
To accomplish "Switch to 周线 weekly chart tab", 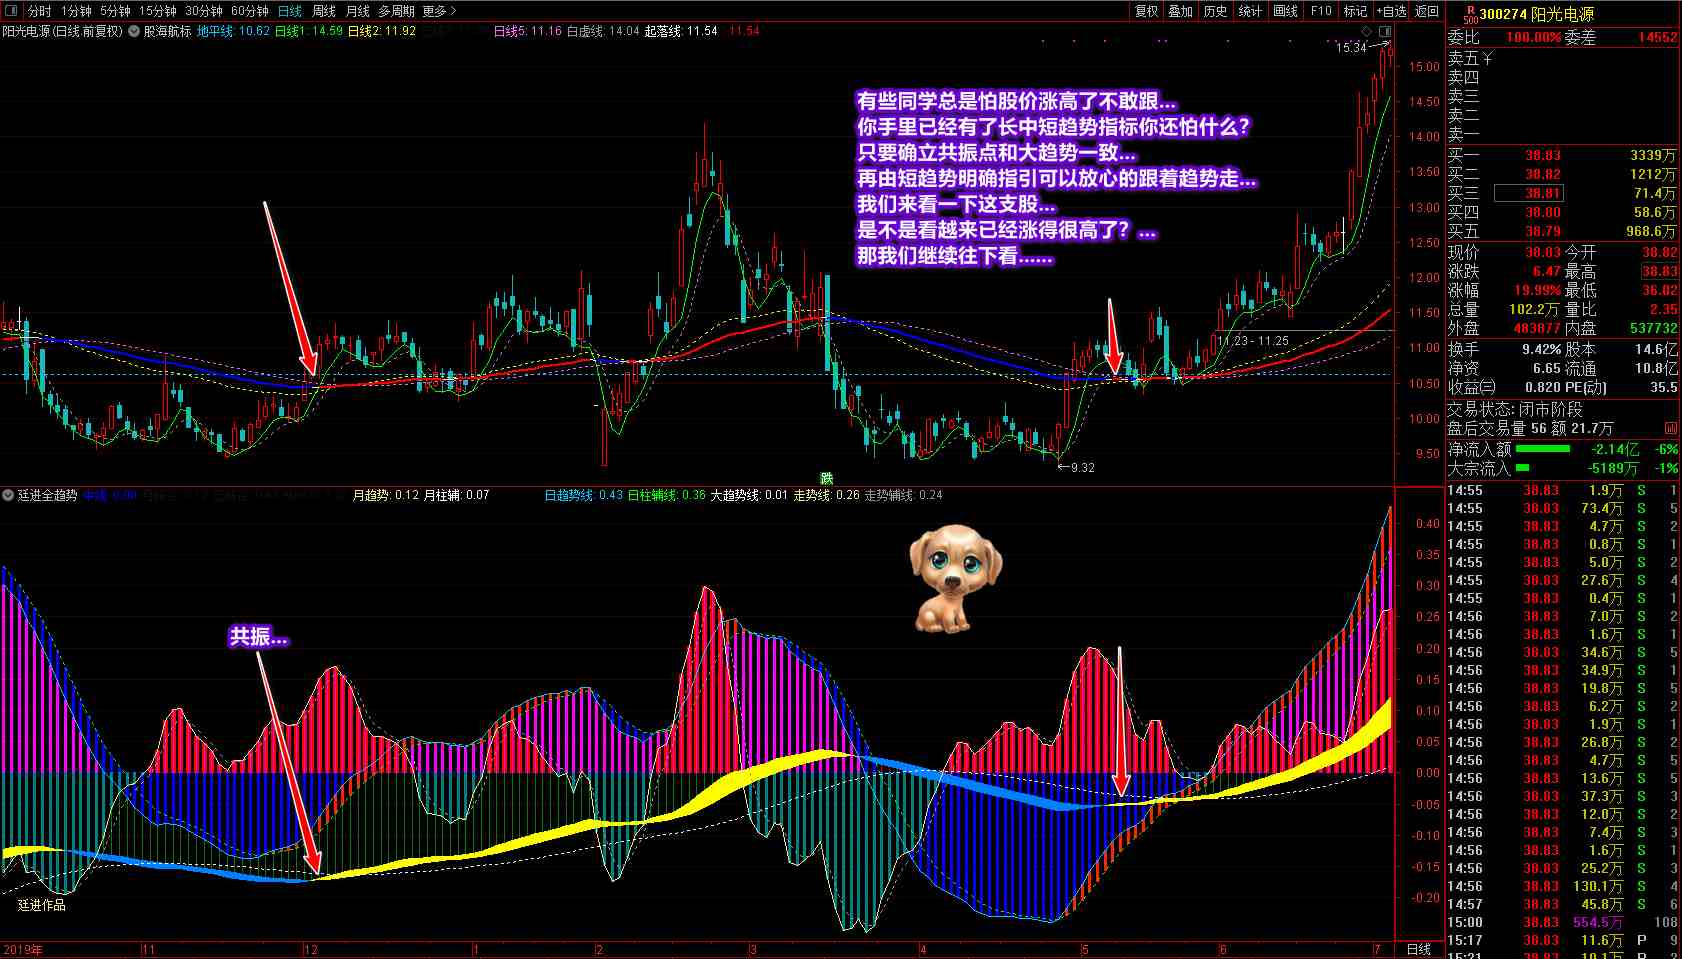I will [x=323, y=11].
